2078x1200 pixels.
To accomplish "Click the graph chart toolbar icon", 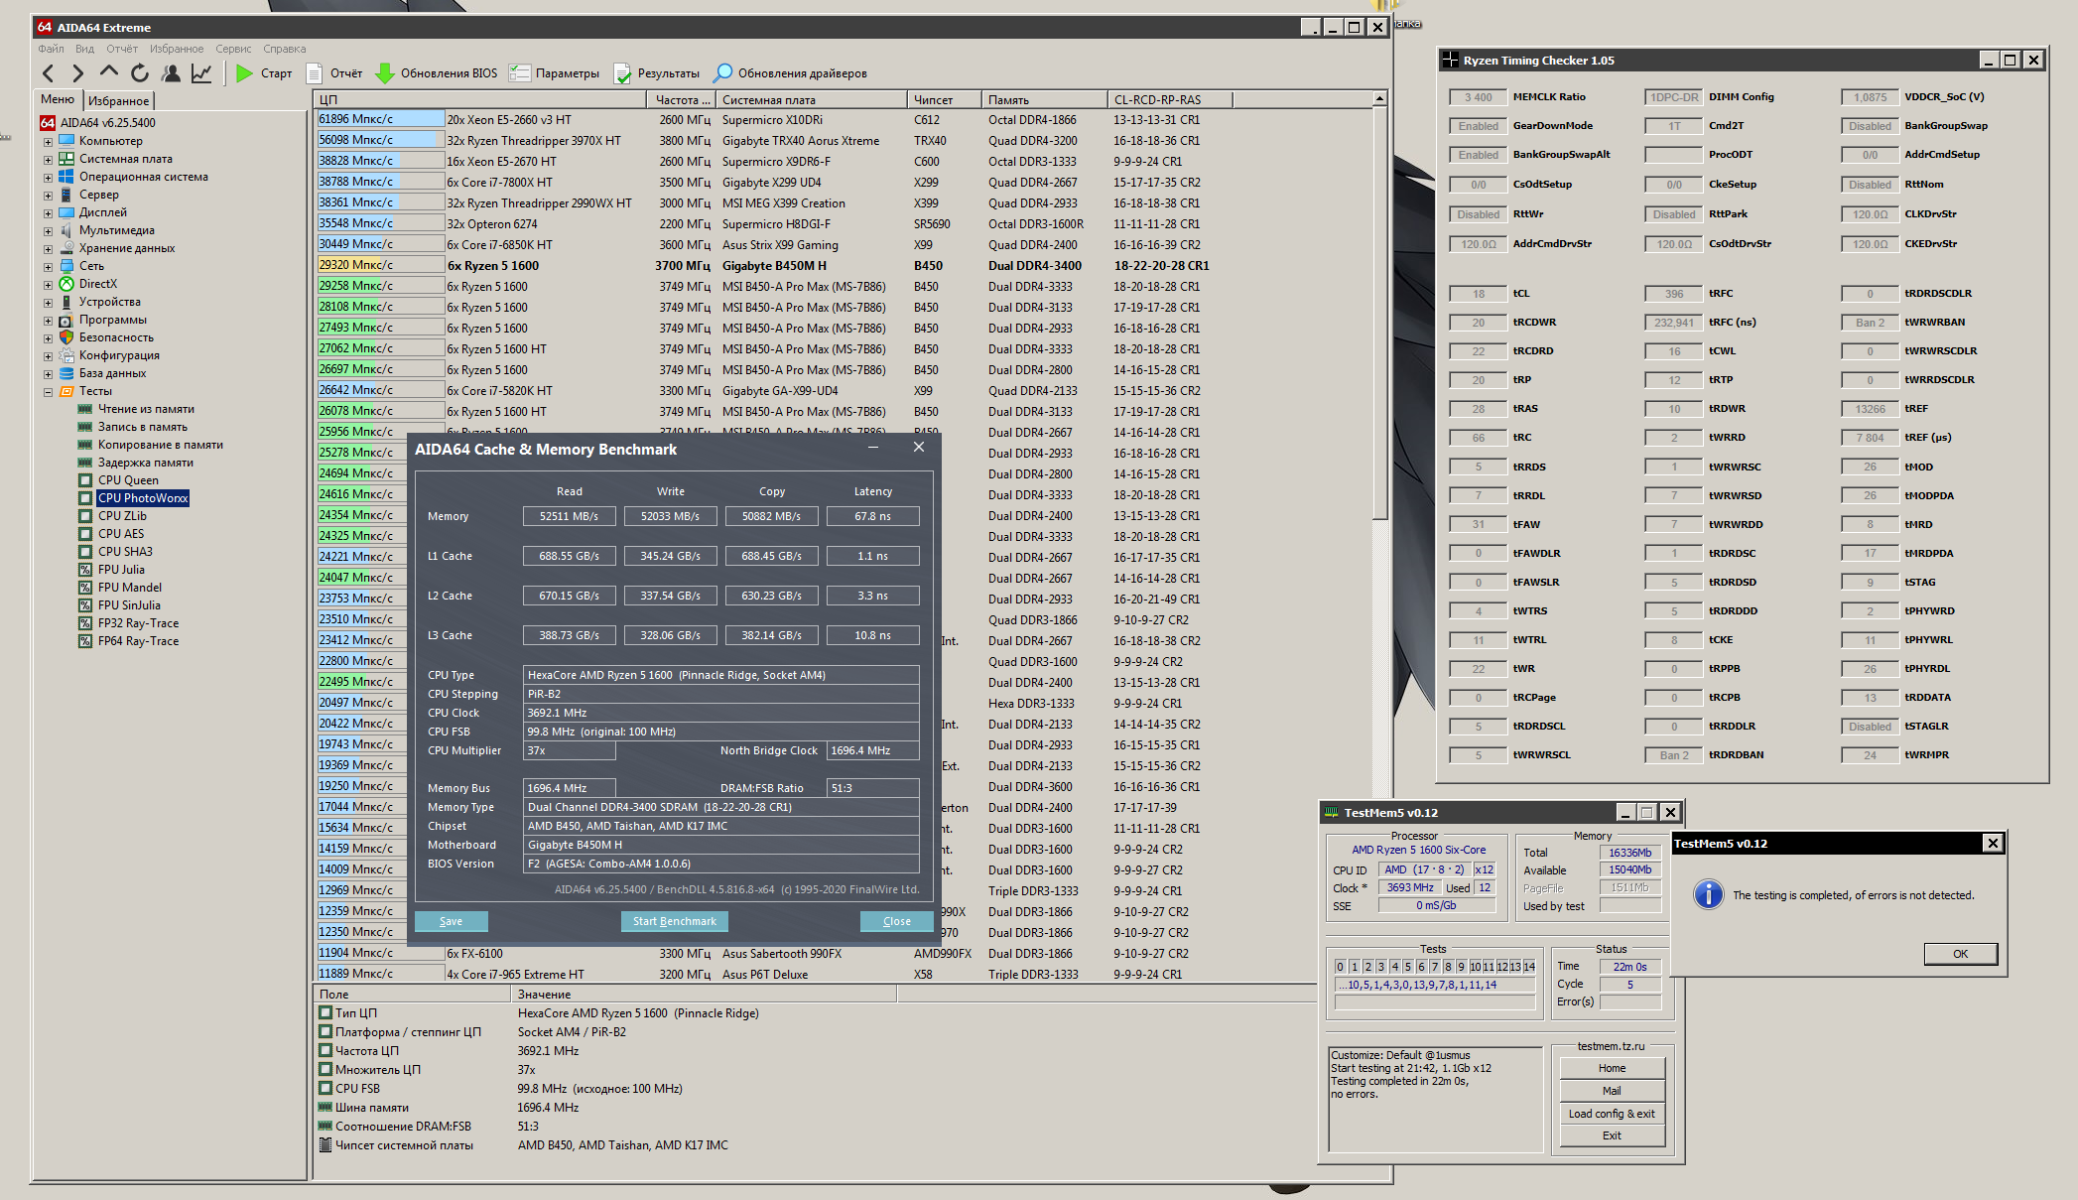I will coord(201,73).
